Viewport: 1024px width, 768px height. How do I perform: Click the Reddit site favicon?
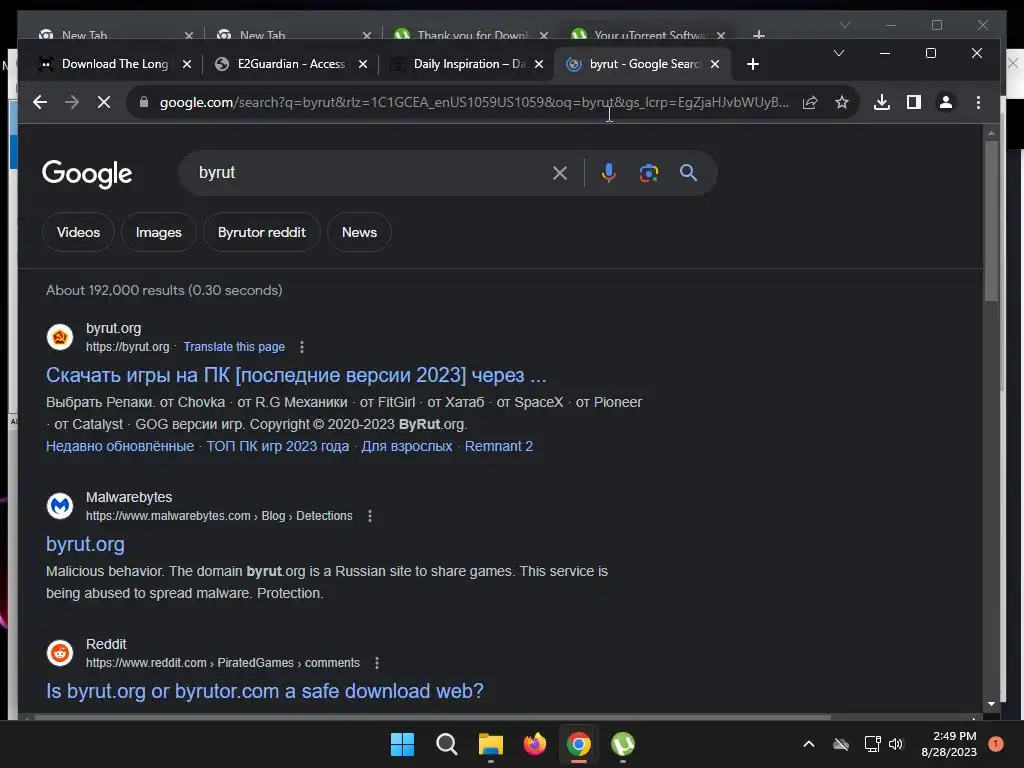(60, 653)
